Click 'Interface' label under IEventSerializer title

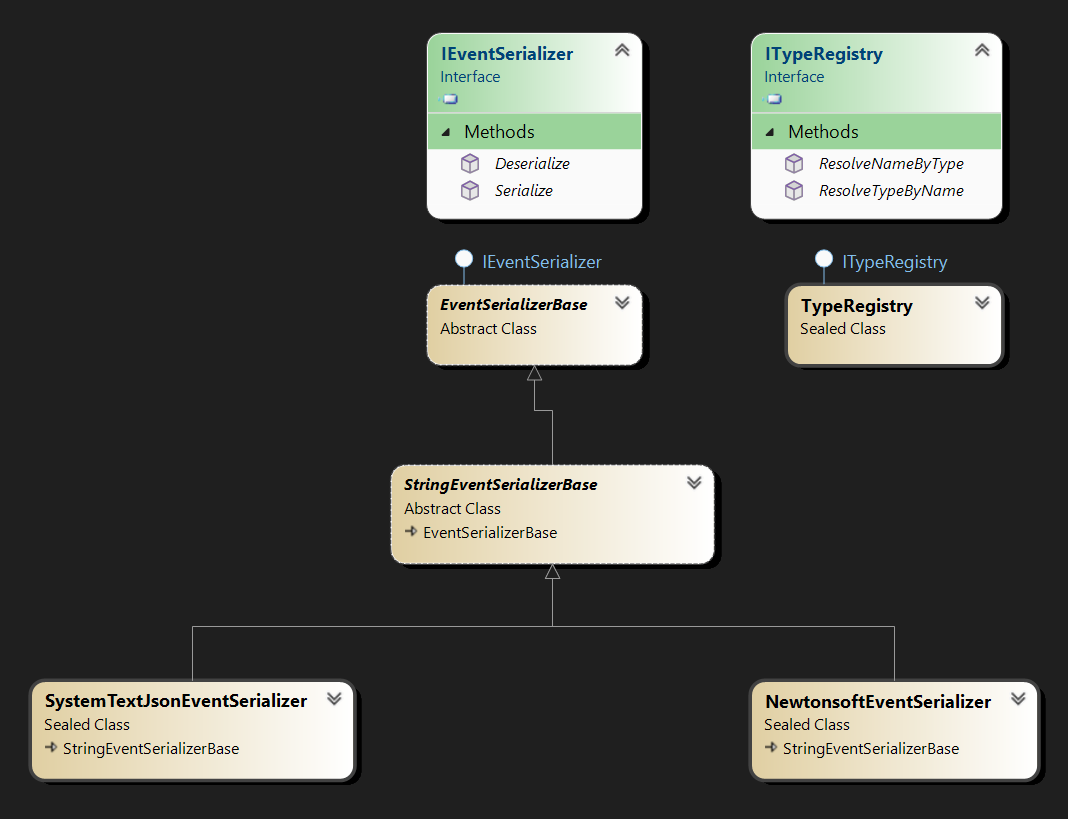470,76
